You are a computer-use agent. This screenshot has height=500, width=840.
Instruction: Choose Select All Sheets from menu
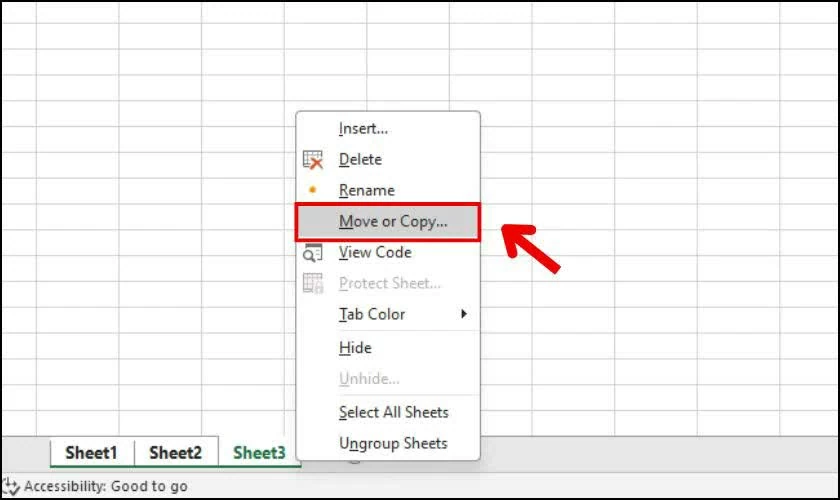[x=393, y=412]
